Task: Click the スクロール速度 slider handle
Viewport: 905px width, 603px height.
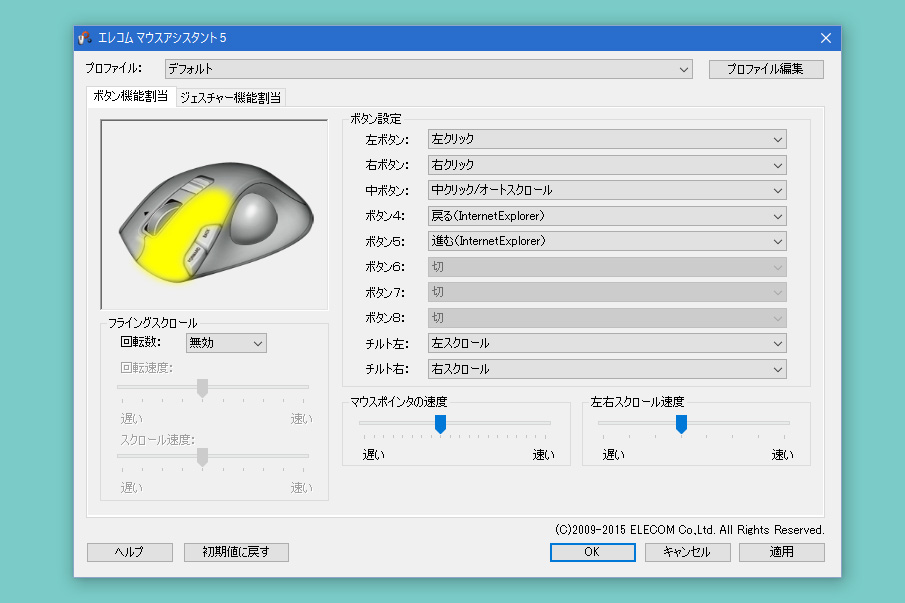Action: tap(202, 457)
